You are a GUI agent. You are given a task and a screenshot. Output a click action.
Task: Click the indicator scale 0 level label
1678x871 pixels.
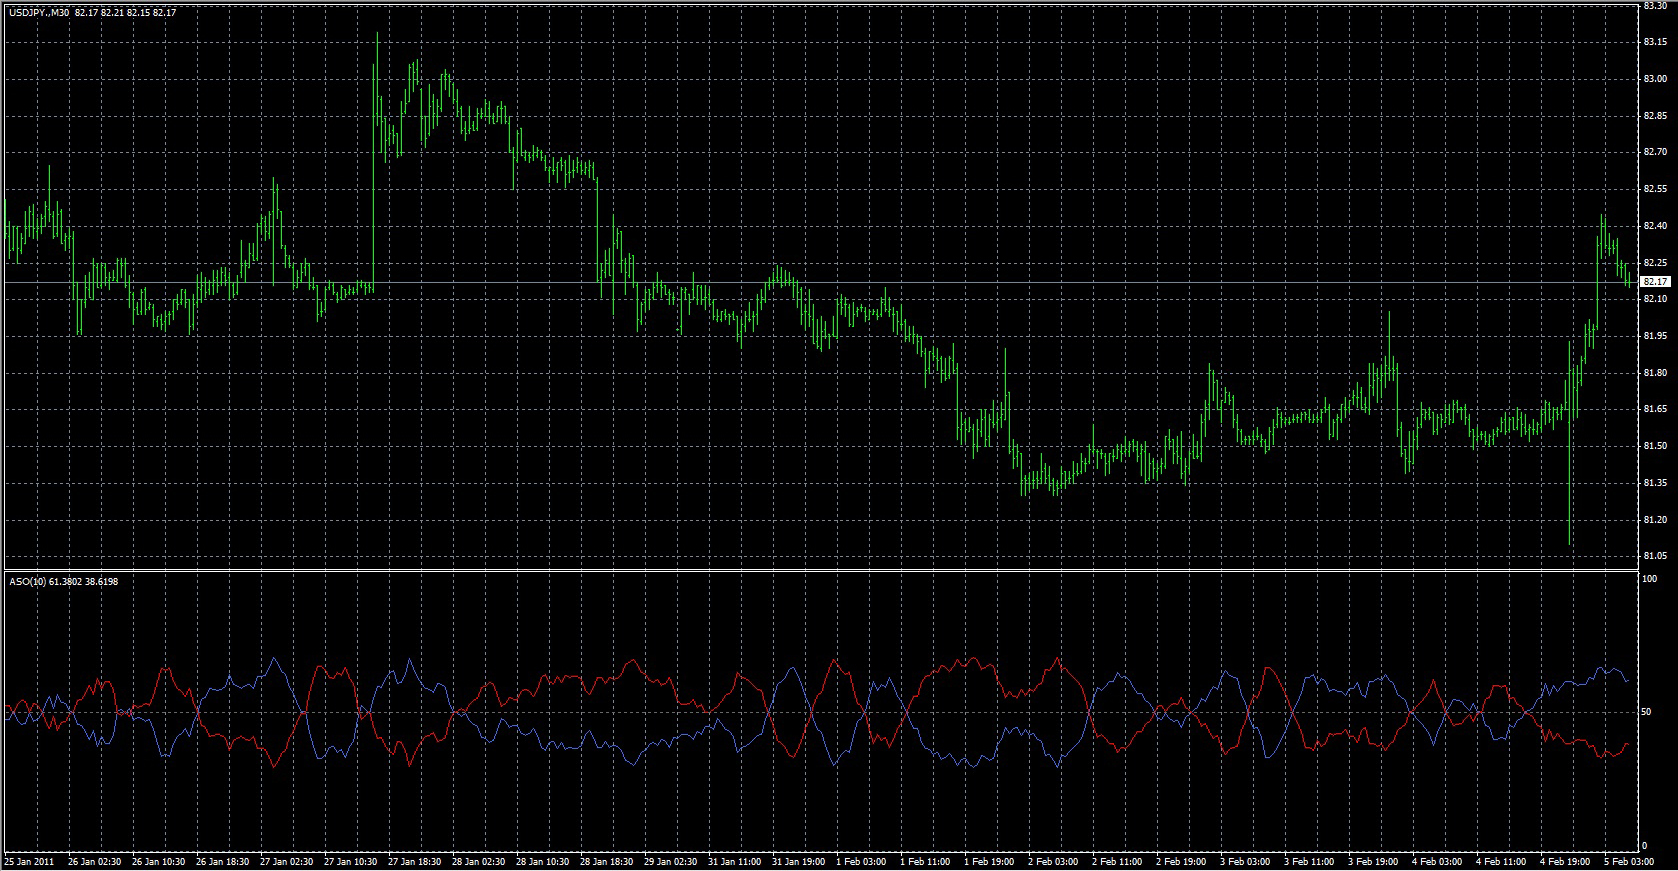(1645, 846)
